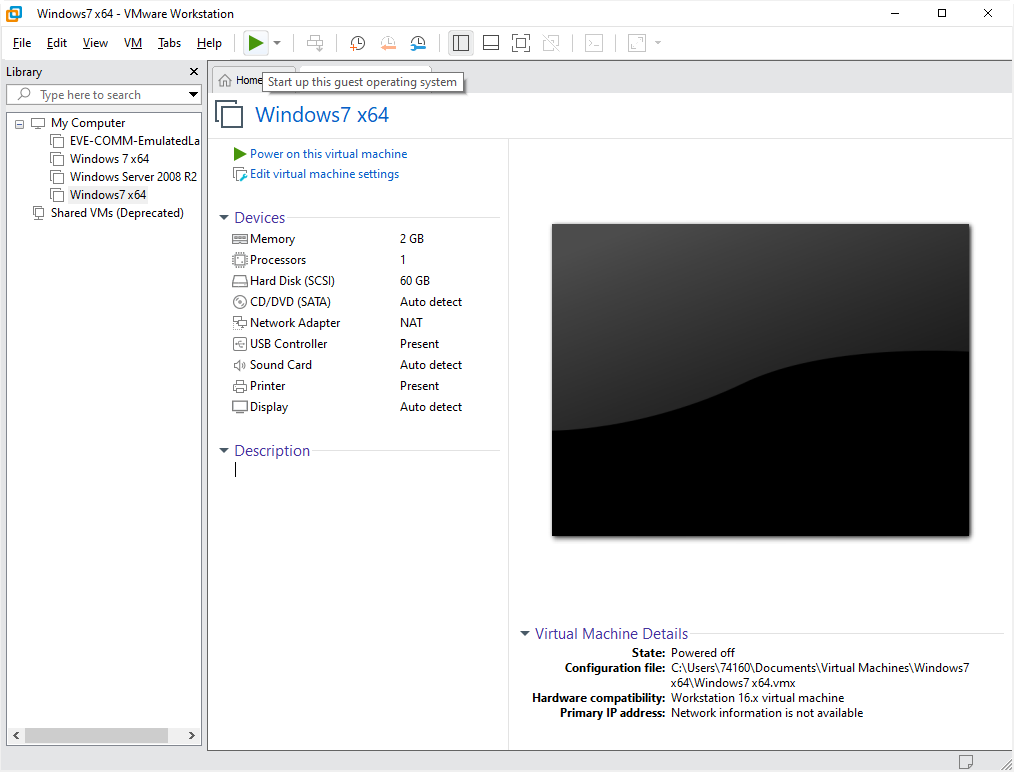This screenshot has height=772, width=1014.
Task: Click the Memory 2 GB value
Action: (412, 239)
